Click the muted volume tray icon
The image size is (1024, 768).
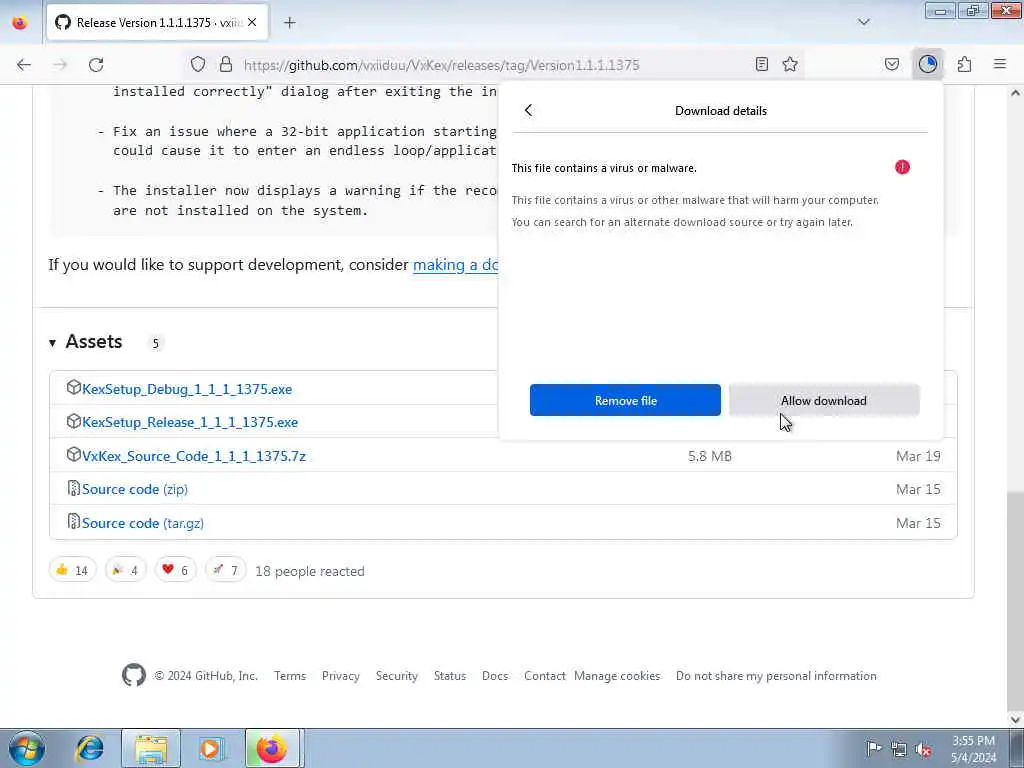coord(923,749)
